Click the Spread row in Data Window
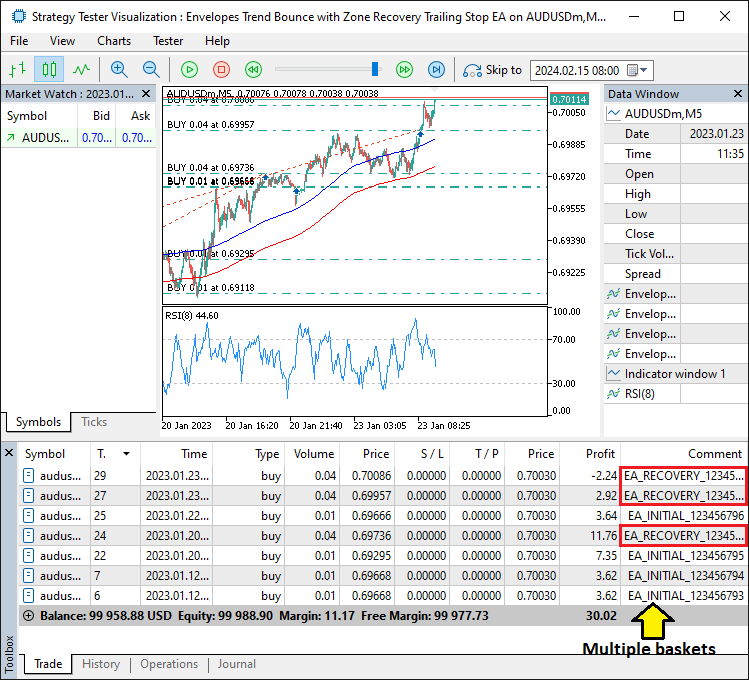The image size is (749, 680). [x=675, y=274]
